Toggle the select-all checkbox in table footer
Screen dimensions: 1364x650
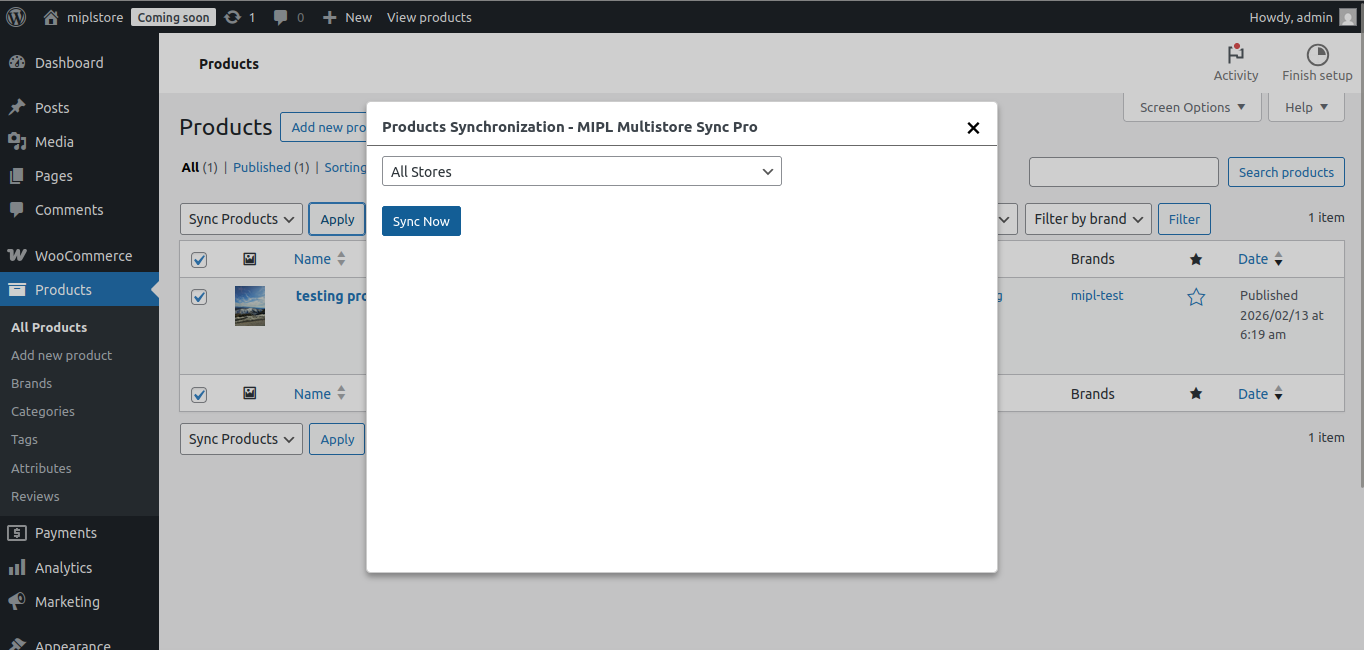click(199, 395)
